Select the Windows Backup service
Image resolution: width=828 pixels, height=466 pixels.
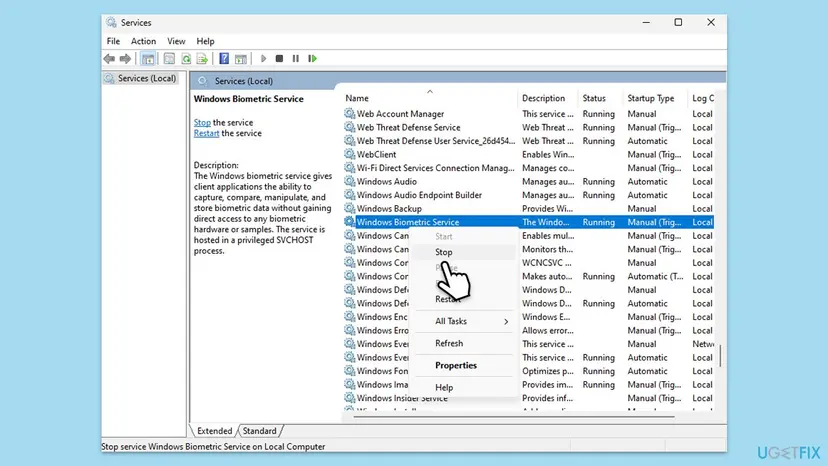528,209
